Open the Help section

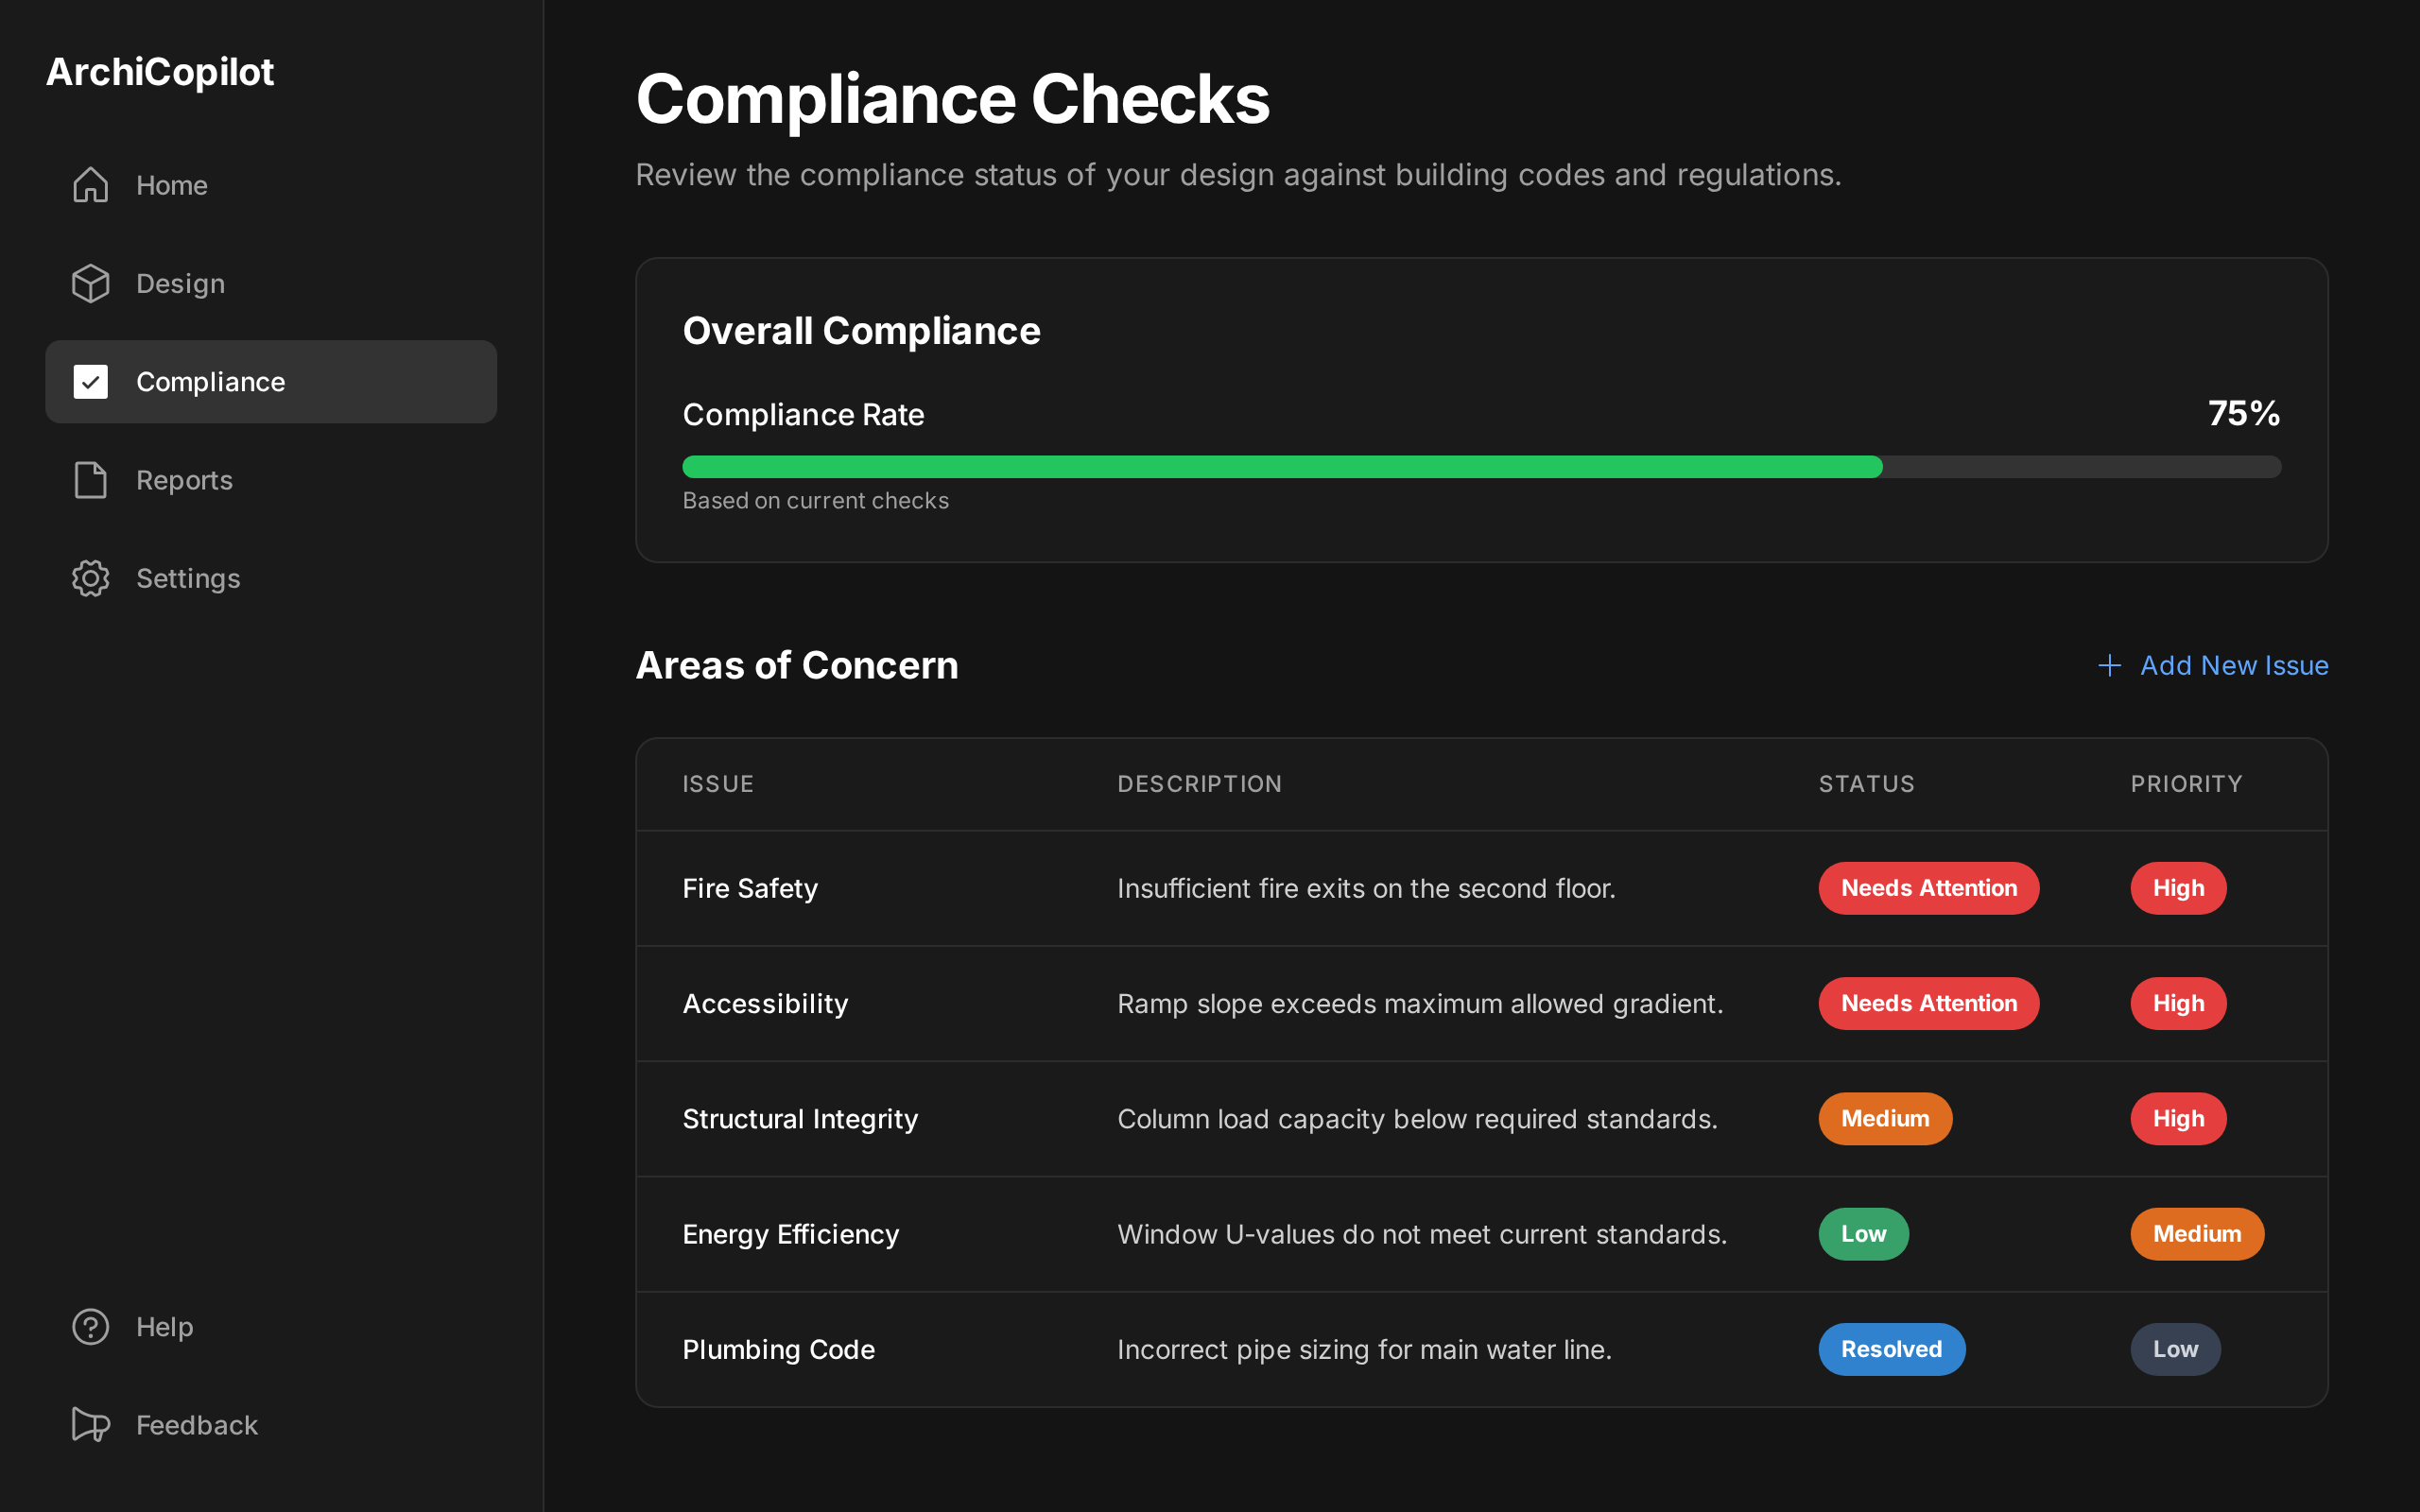(271, 1327)
